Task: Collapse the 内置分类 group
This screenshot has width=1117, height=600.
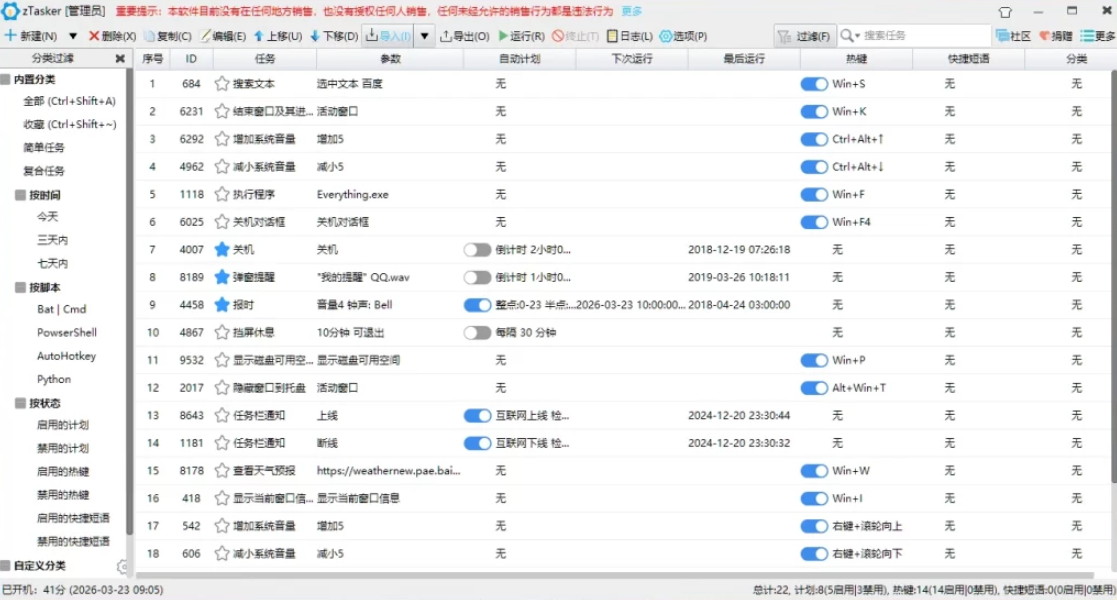Action: click(x=6, y=79)
